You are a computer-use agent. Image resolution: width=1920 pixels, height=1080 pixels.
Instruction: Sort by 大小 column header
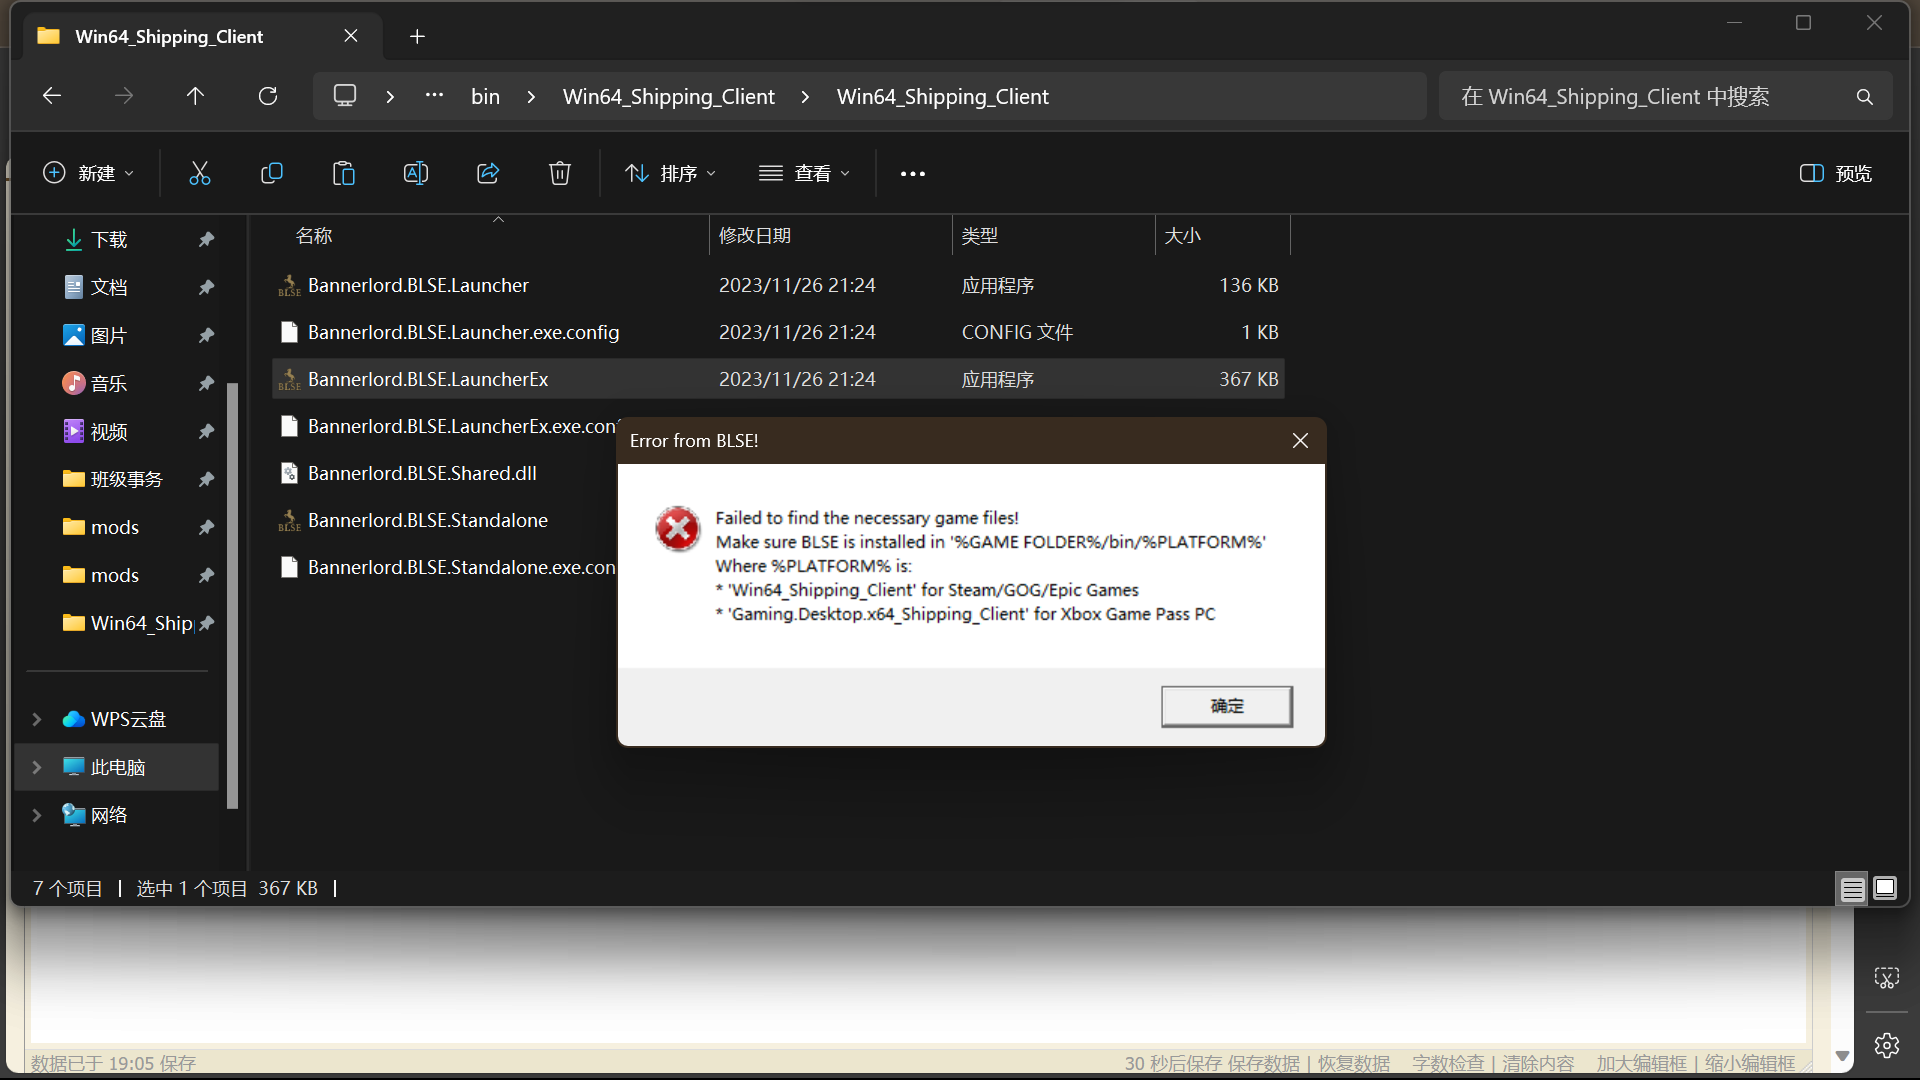pos(1222,236)
